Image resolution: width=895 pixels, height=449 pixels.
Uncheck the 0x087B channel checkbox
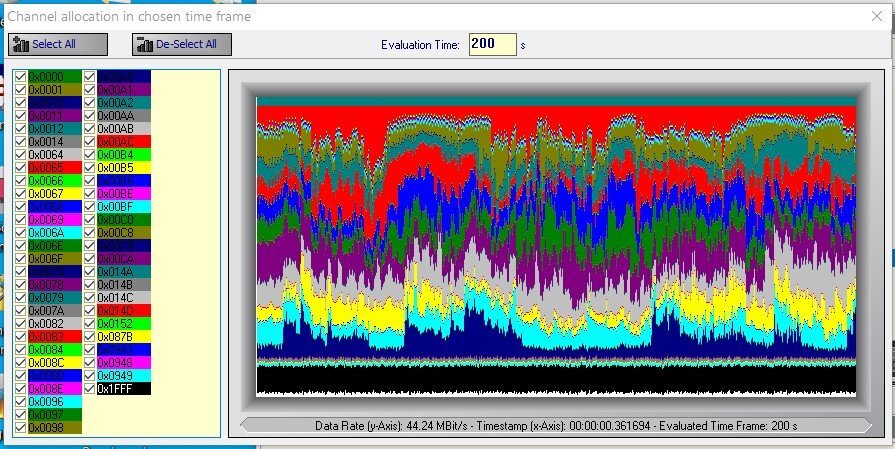(x=90, y=337)
